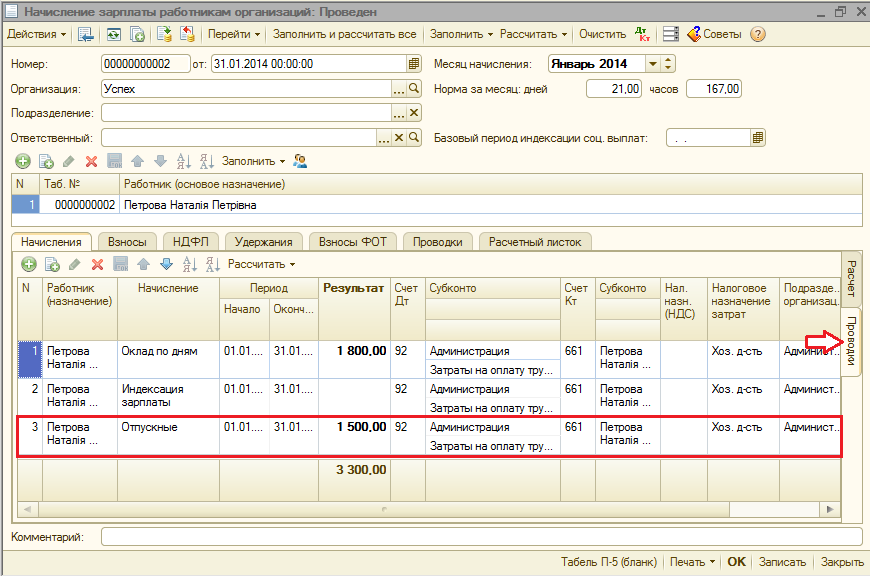Switch to the Удержания tab
Viewport: 870px width, 576px height.
[x=264, y=242]
